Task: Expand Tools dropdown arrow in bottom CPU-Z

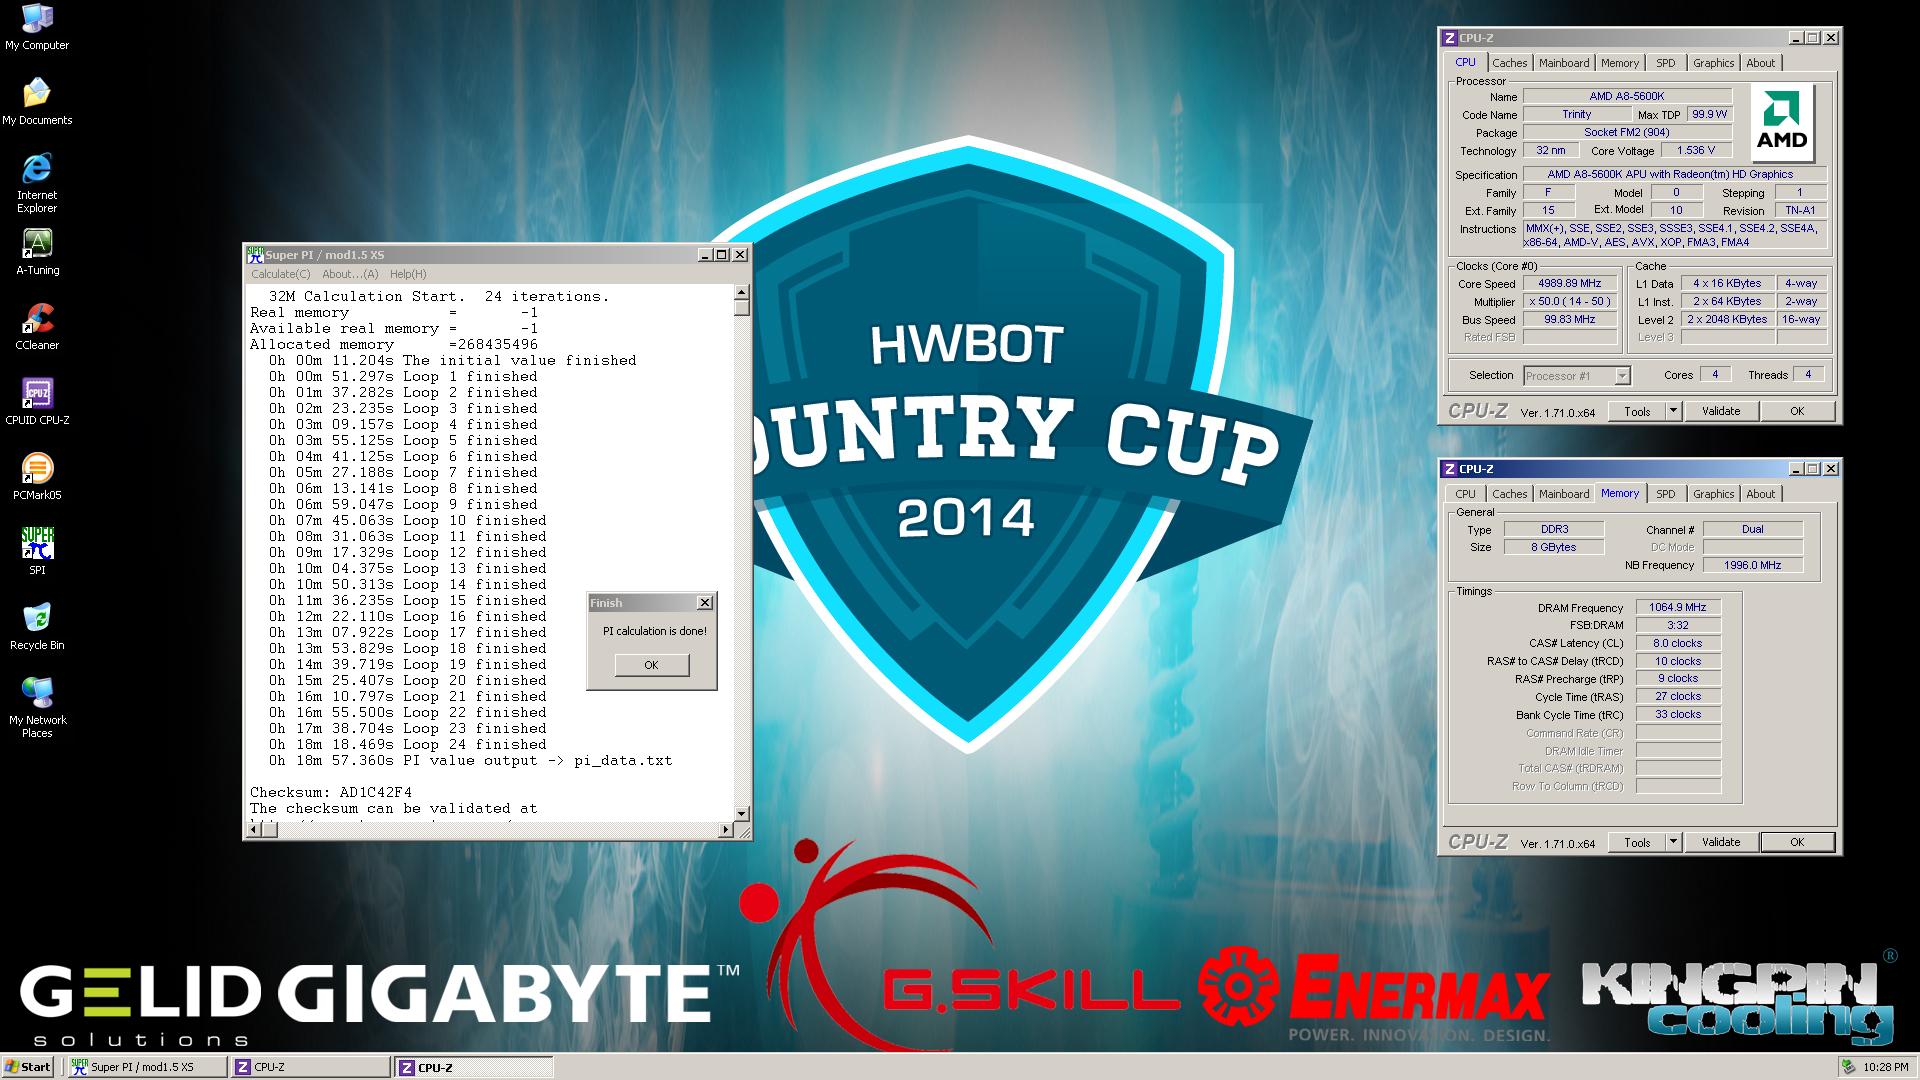Action: [1673, 842]
